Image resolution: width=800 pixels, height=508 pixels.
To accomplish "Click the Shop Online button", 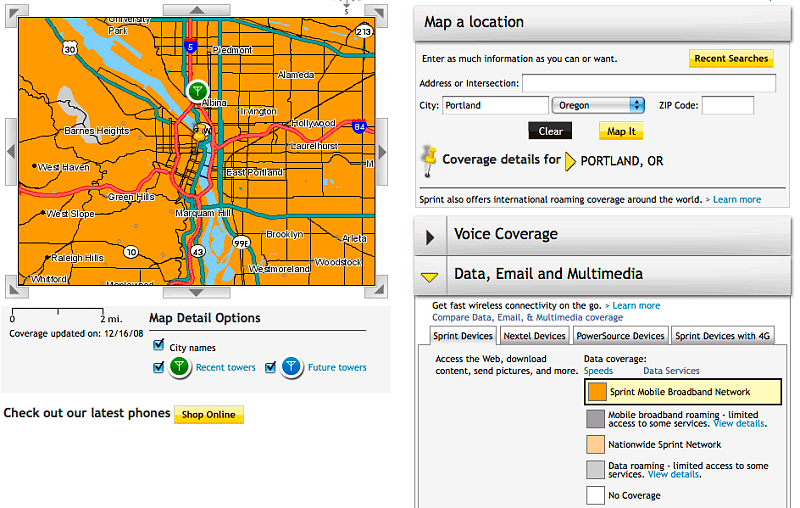I will (x=209, y=414).
